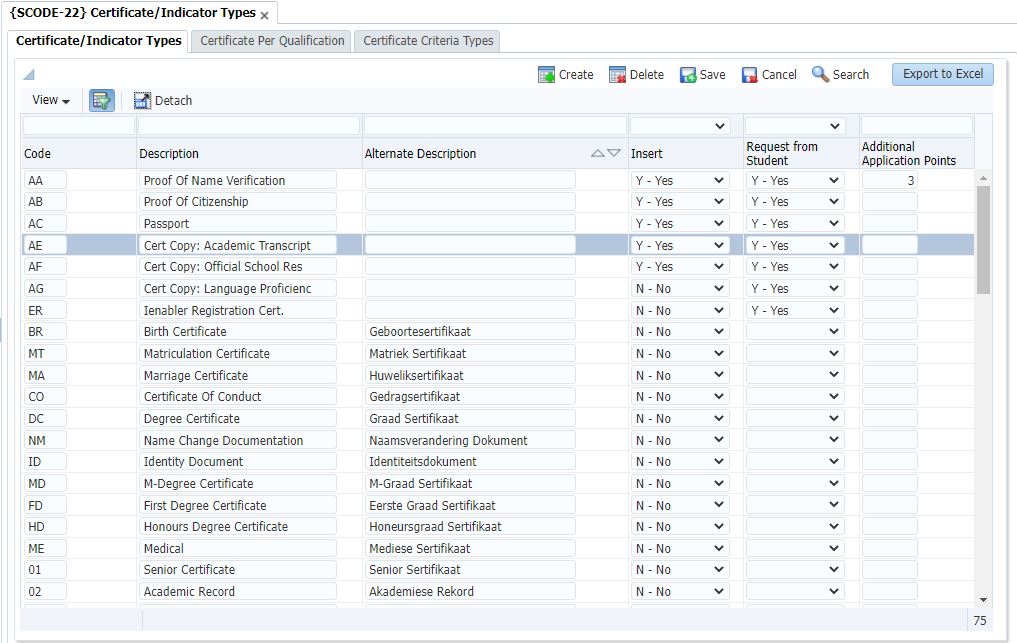1017x643 pixels.
Task: Collapse the panel with the corner triangle
Action: 29,75
